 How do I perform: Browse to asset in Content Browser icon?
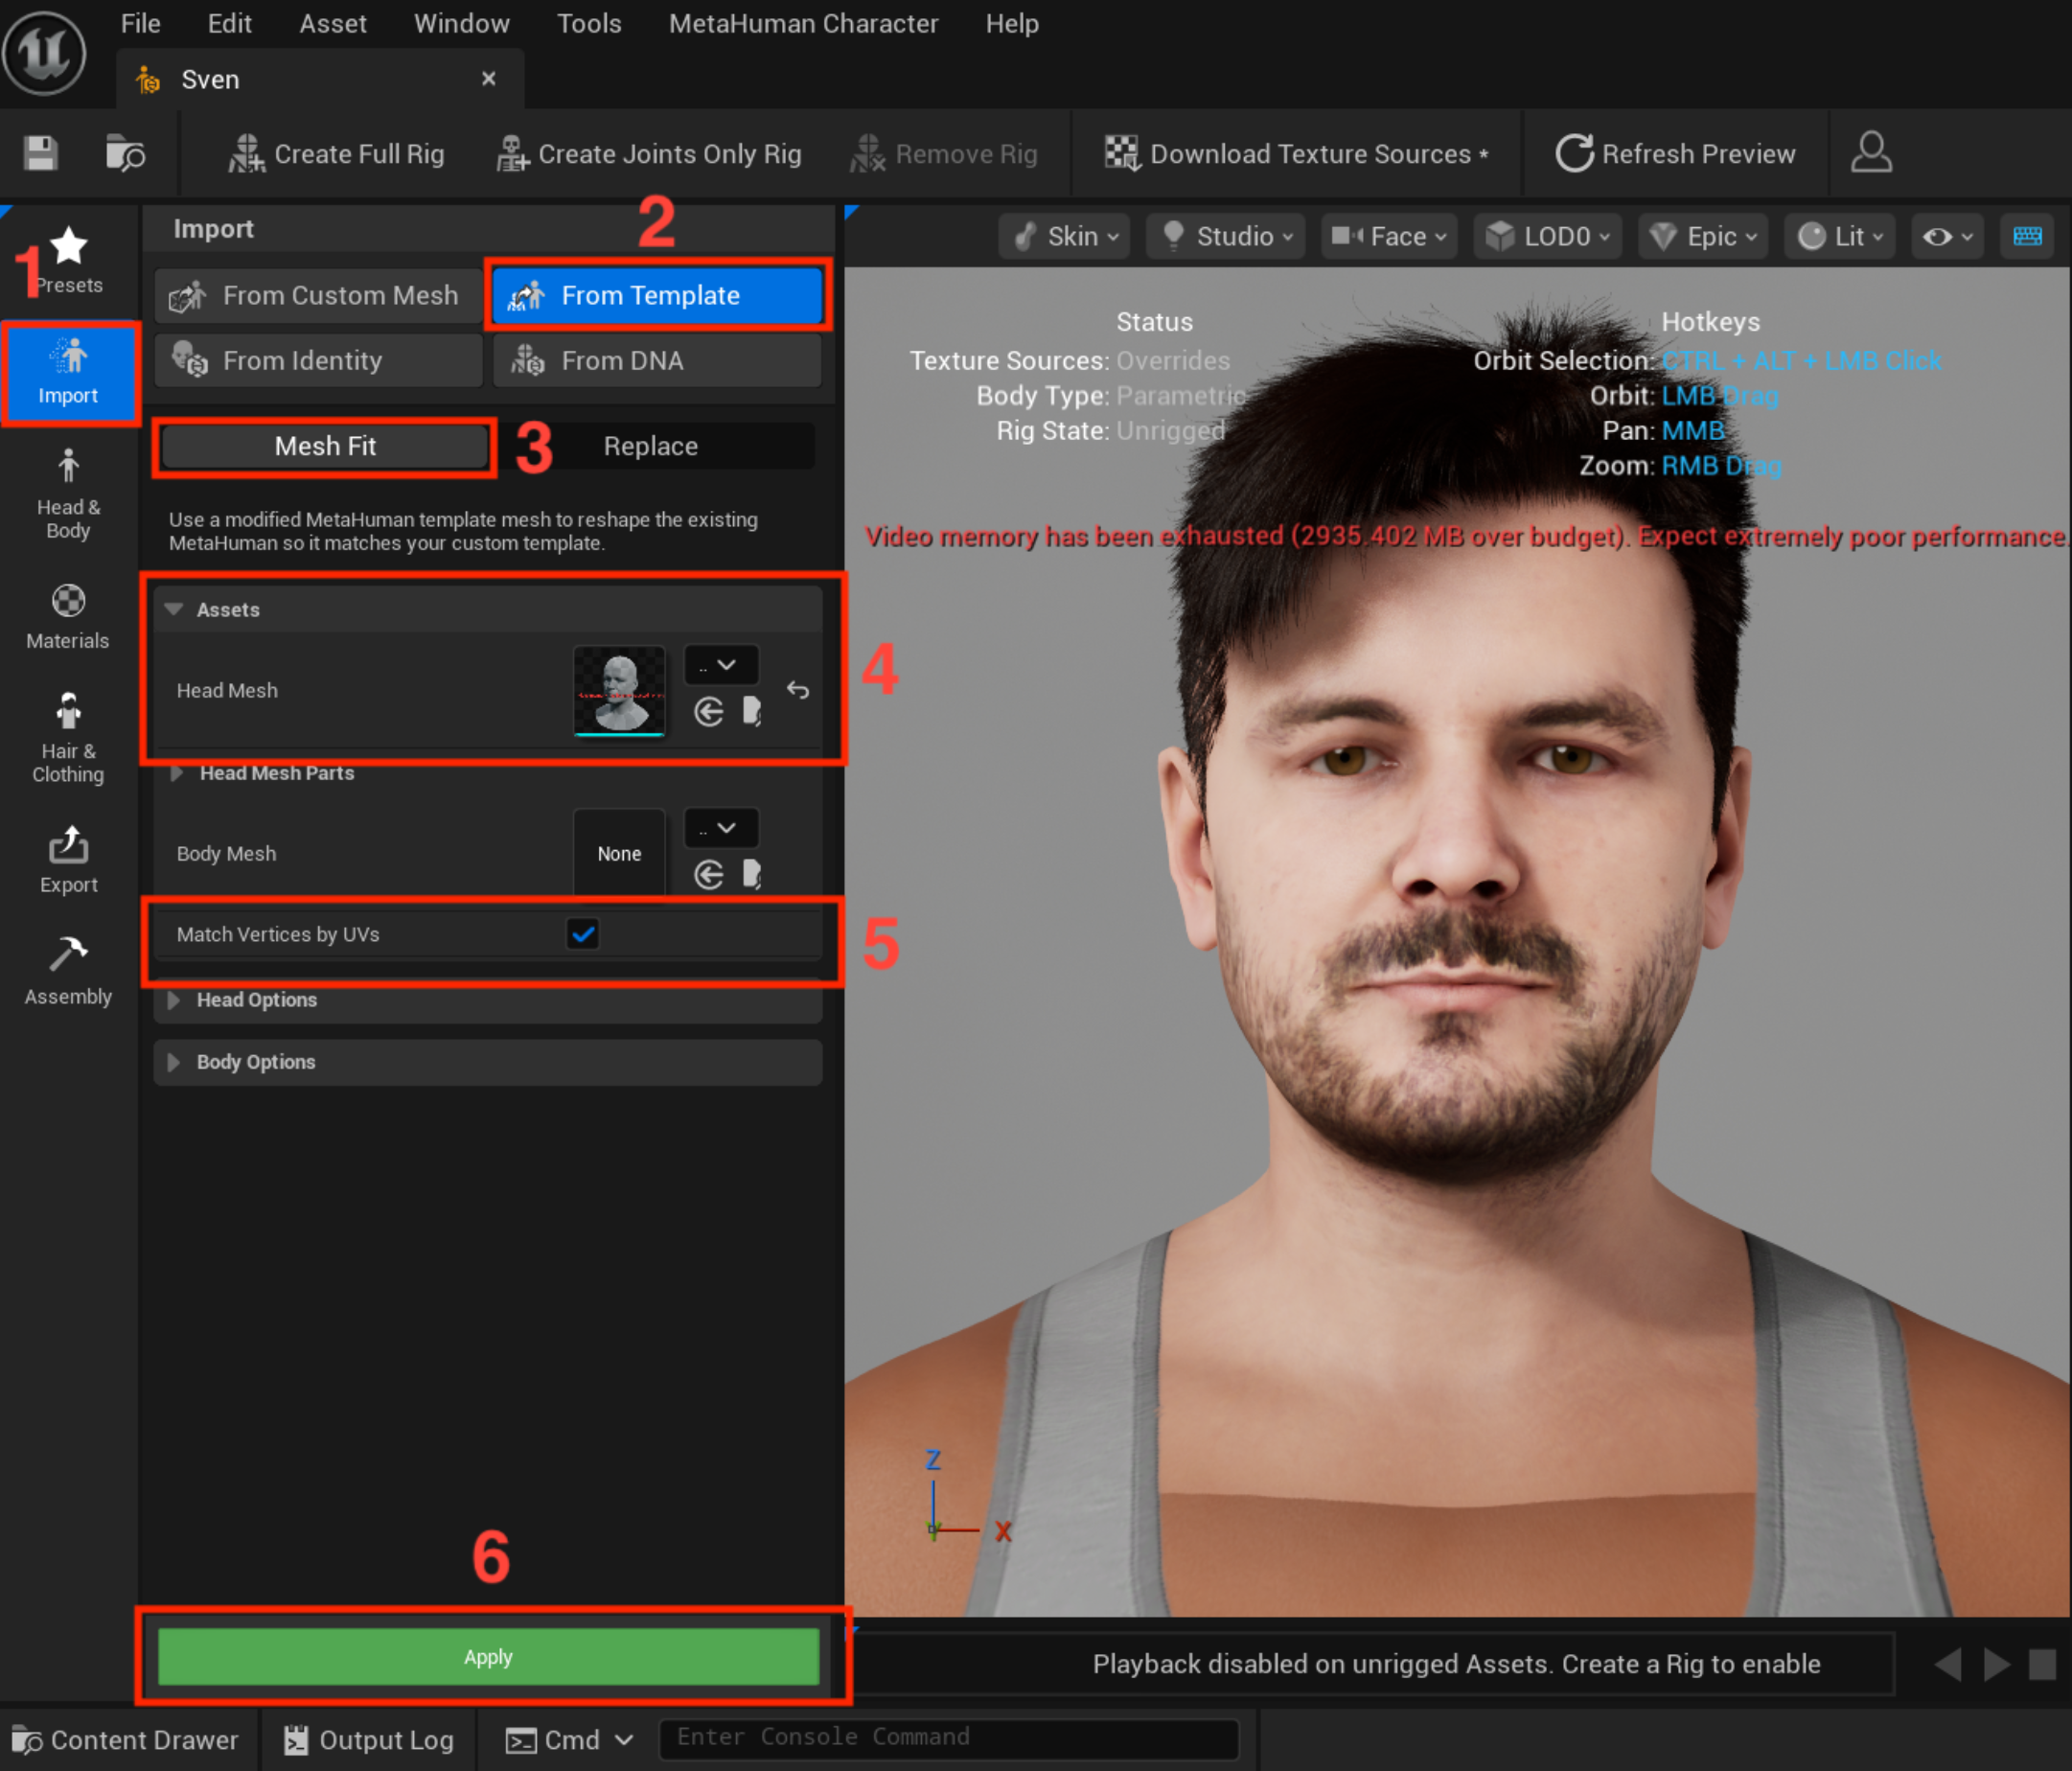(126, 154)
